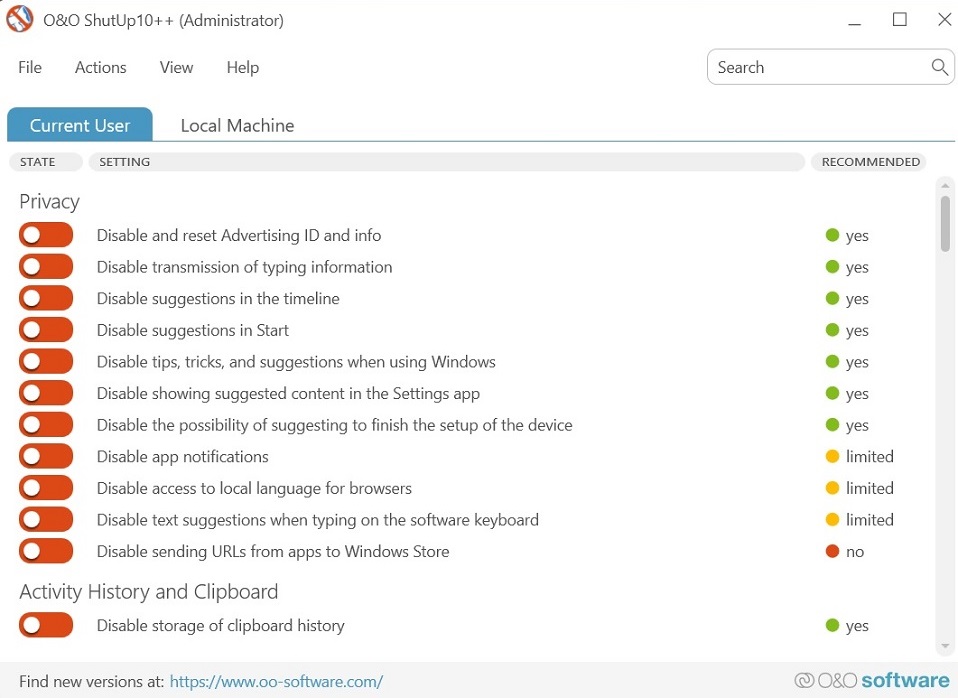The width and height of the screenshot is (958, 698).
Task: Toggle disable transmission of typing information
Action: (46, 266)
